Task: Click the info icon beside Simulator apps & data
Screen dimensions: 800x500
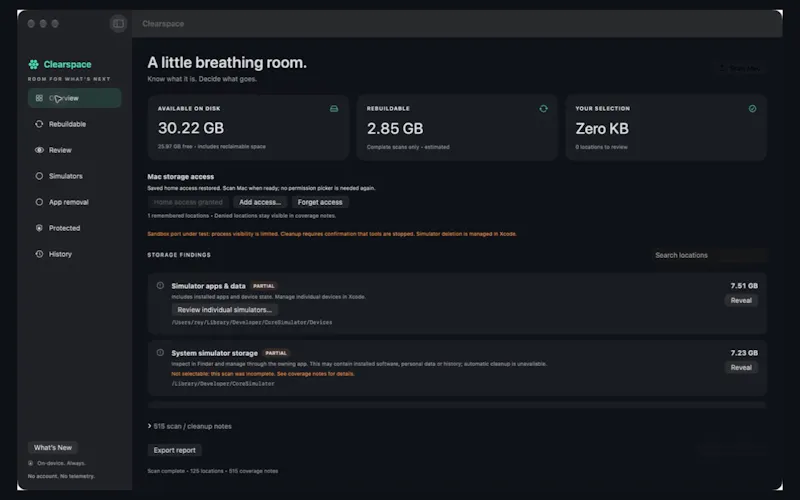Action: 160,286
